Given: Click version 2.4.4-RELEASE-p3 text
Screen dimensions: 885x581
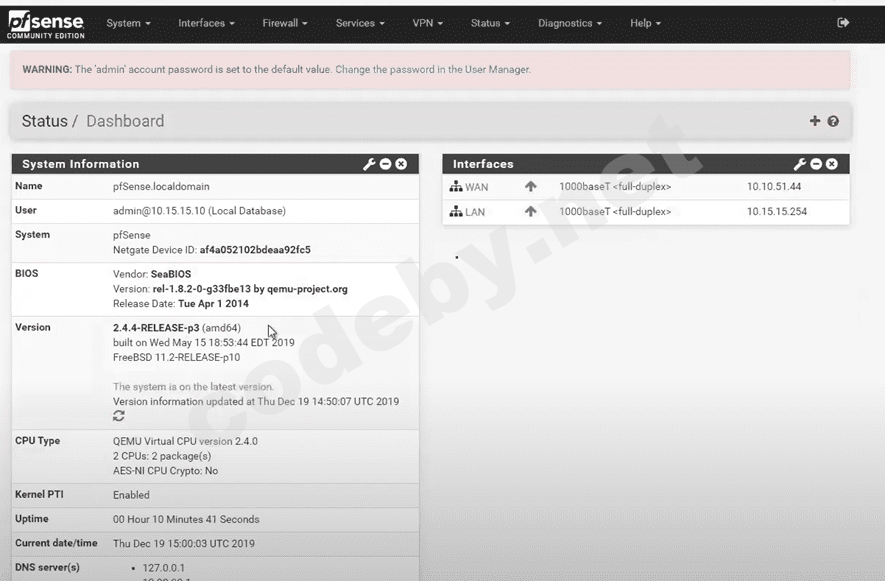Looking at the screenshot, I should click(156, 327).
